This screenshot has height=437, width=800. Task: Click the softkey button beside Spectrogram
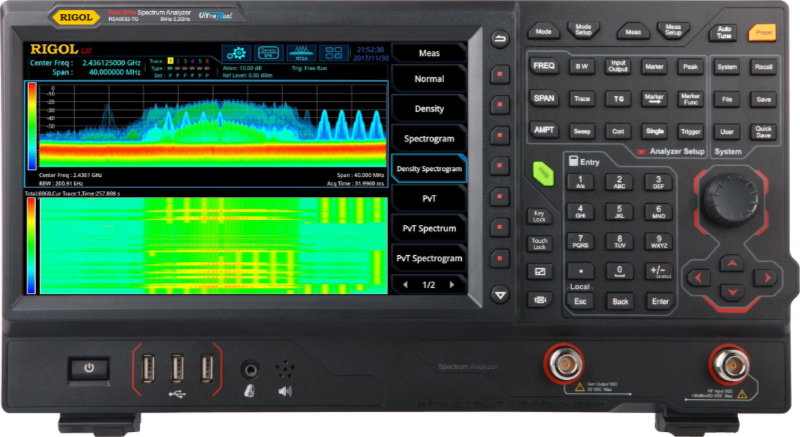tap(500, 136)
